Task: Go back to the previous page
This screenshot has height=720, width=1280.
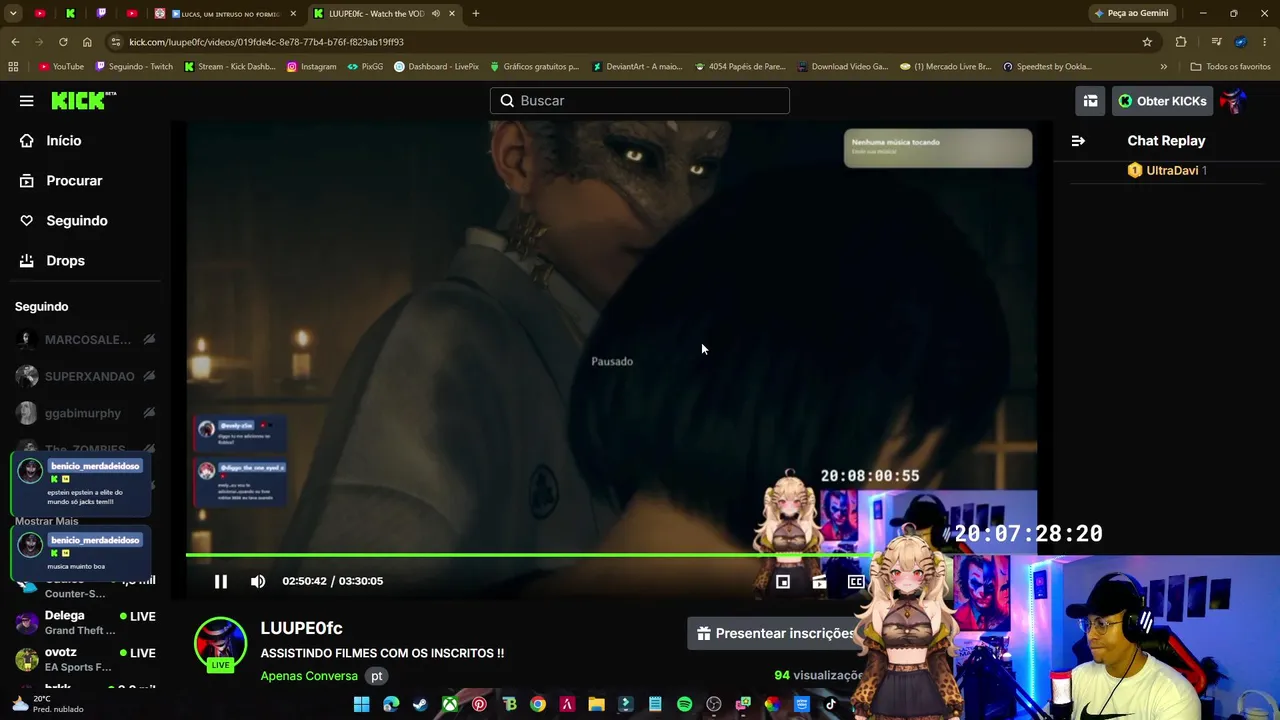Action: click(x=15, y=42)
